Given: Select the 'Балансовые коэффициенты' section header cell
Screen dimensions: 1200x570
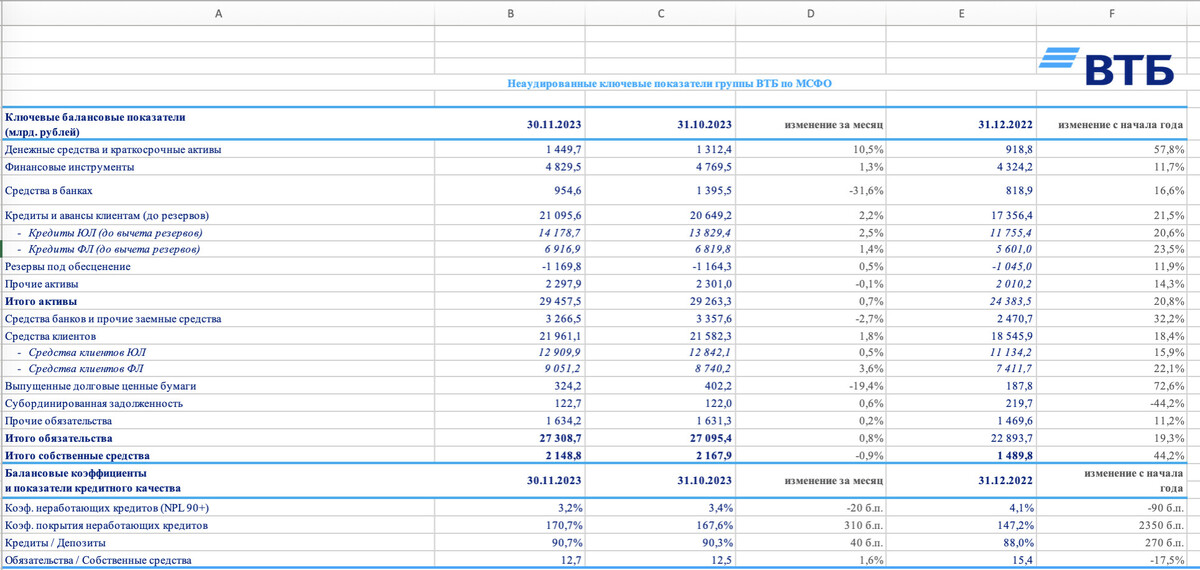Looking at the screenshot, I should click(x=218, y=480).
